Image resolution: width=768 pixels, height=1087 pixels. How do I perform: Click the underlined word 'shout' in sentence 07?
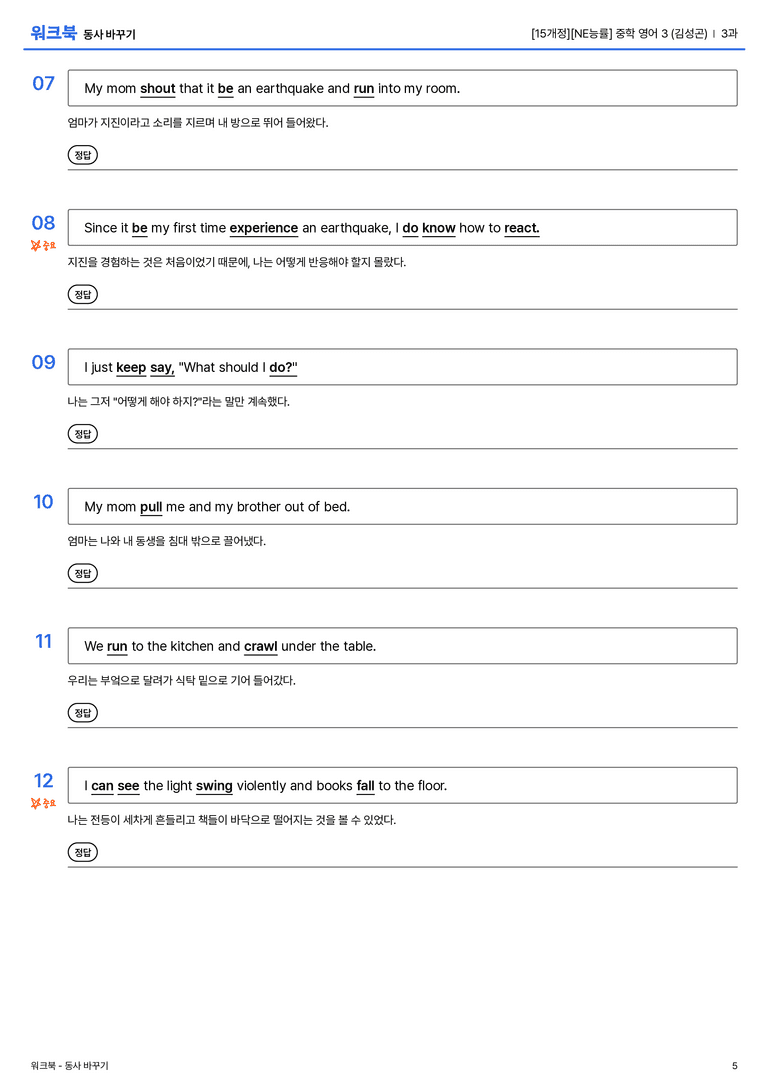tap(157, 89)
